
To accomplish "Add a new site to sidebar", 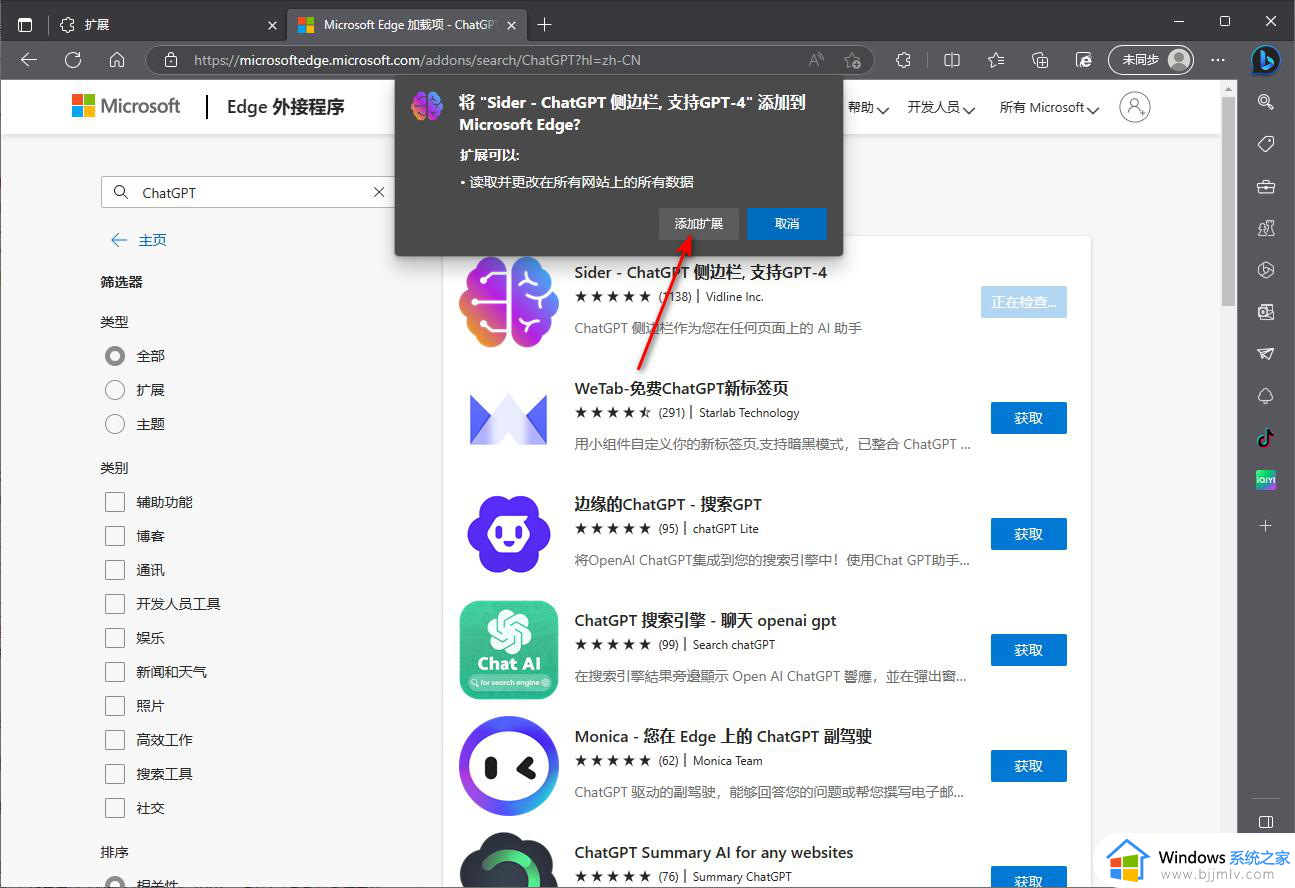I will click(1265, 525).
